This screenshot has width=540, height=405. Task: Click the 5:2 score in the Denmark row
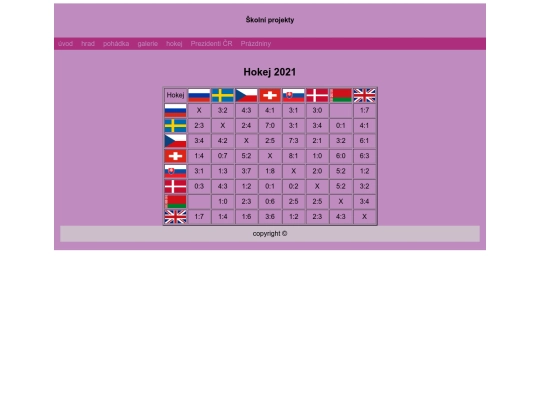click(x=341, y=186)
